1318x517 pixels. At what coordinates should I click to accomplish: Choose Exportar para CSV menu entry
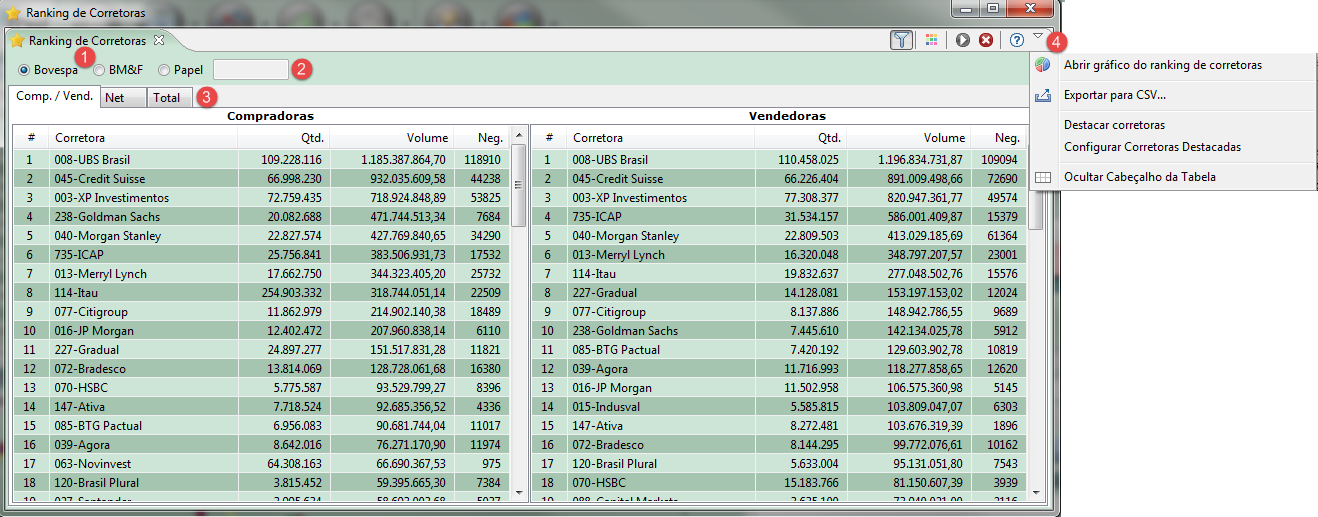point(1115,95)
